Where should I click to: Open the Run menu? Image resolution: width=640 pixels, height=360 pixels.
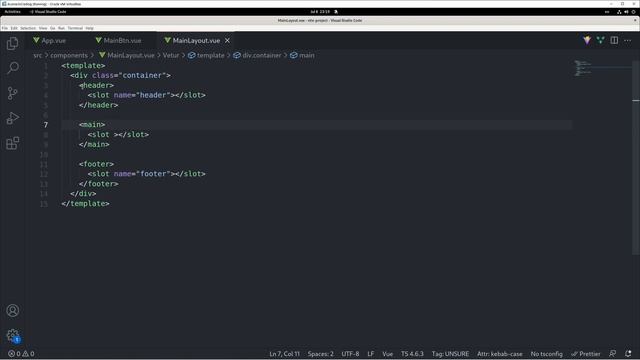[x=61, y=28]
